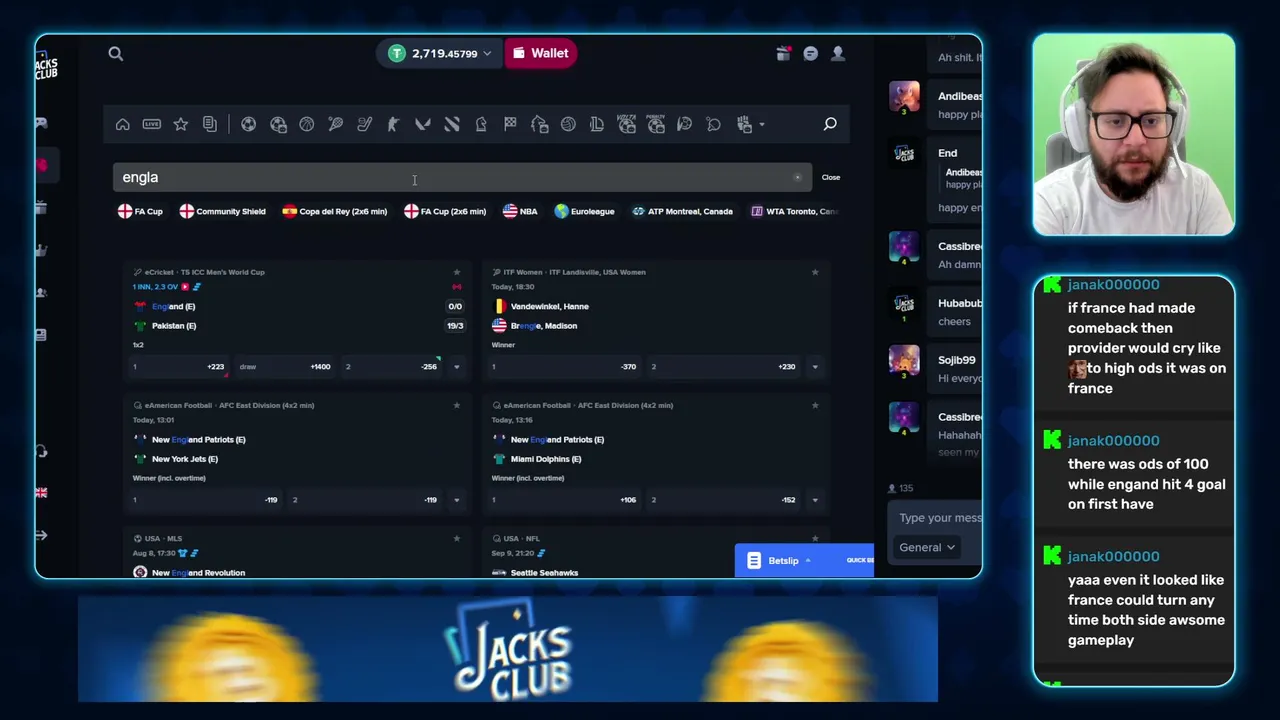
Task: Focus the search field containing 'engla'
Action: click(462, 177)
